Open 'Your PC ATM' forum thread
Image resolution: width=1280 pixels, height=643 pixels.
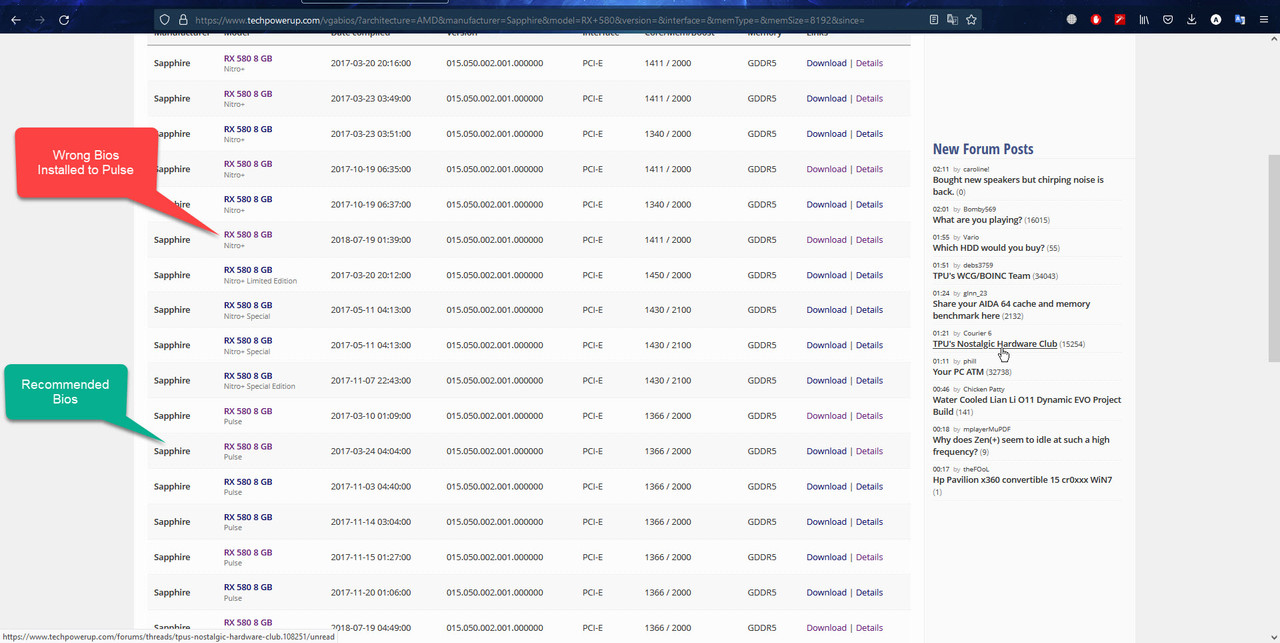[x=958, y=372]
